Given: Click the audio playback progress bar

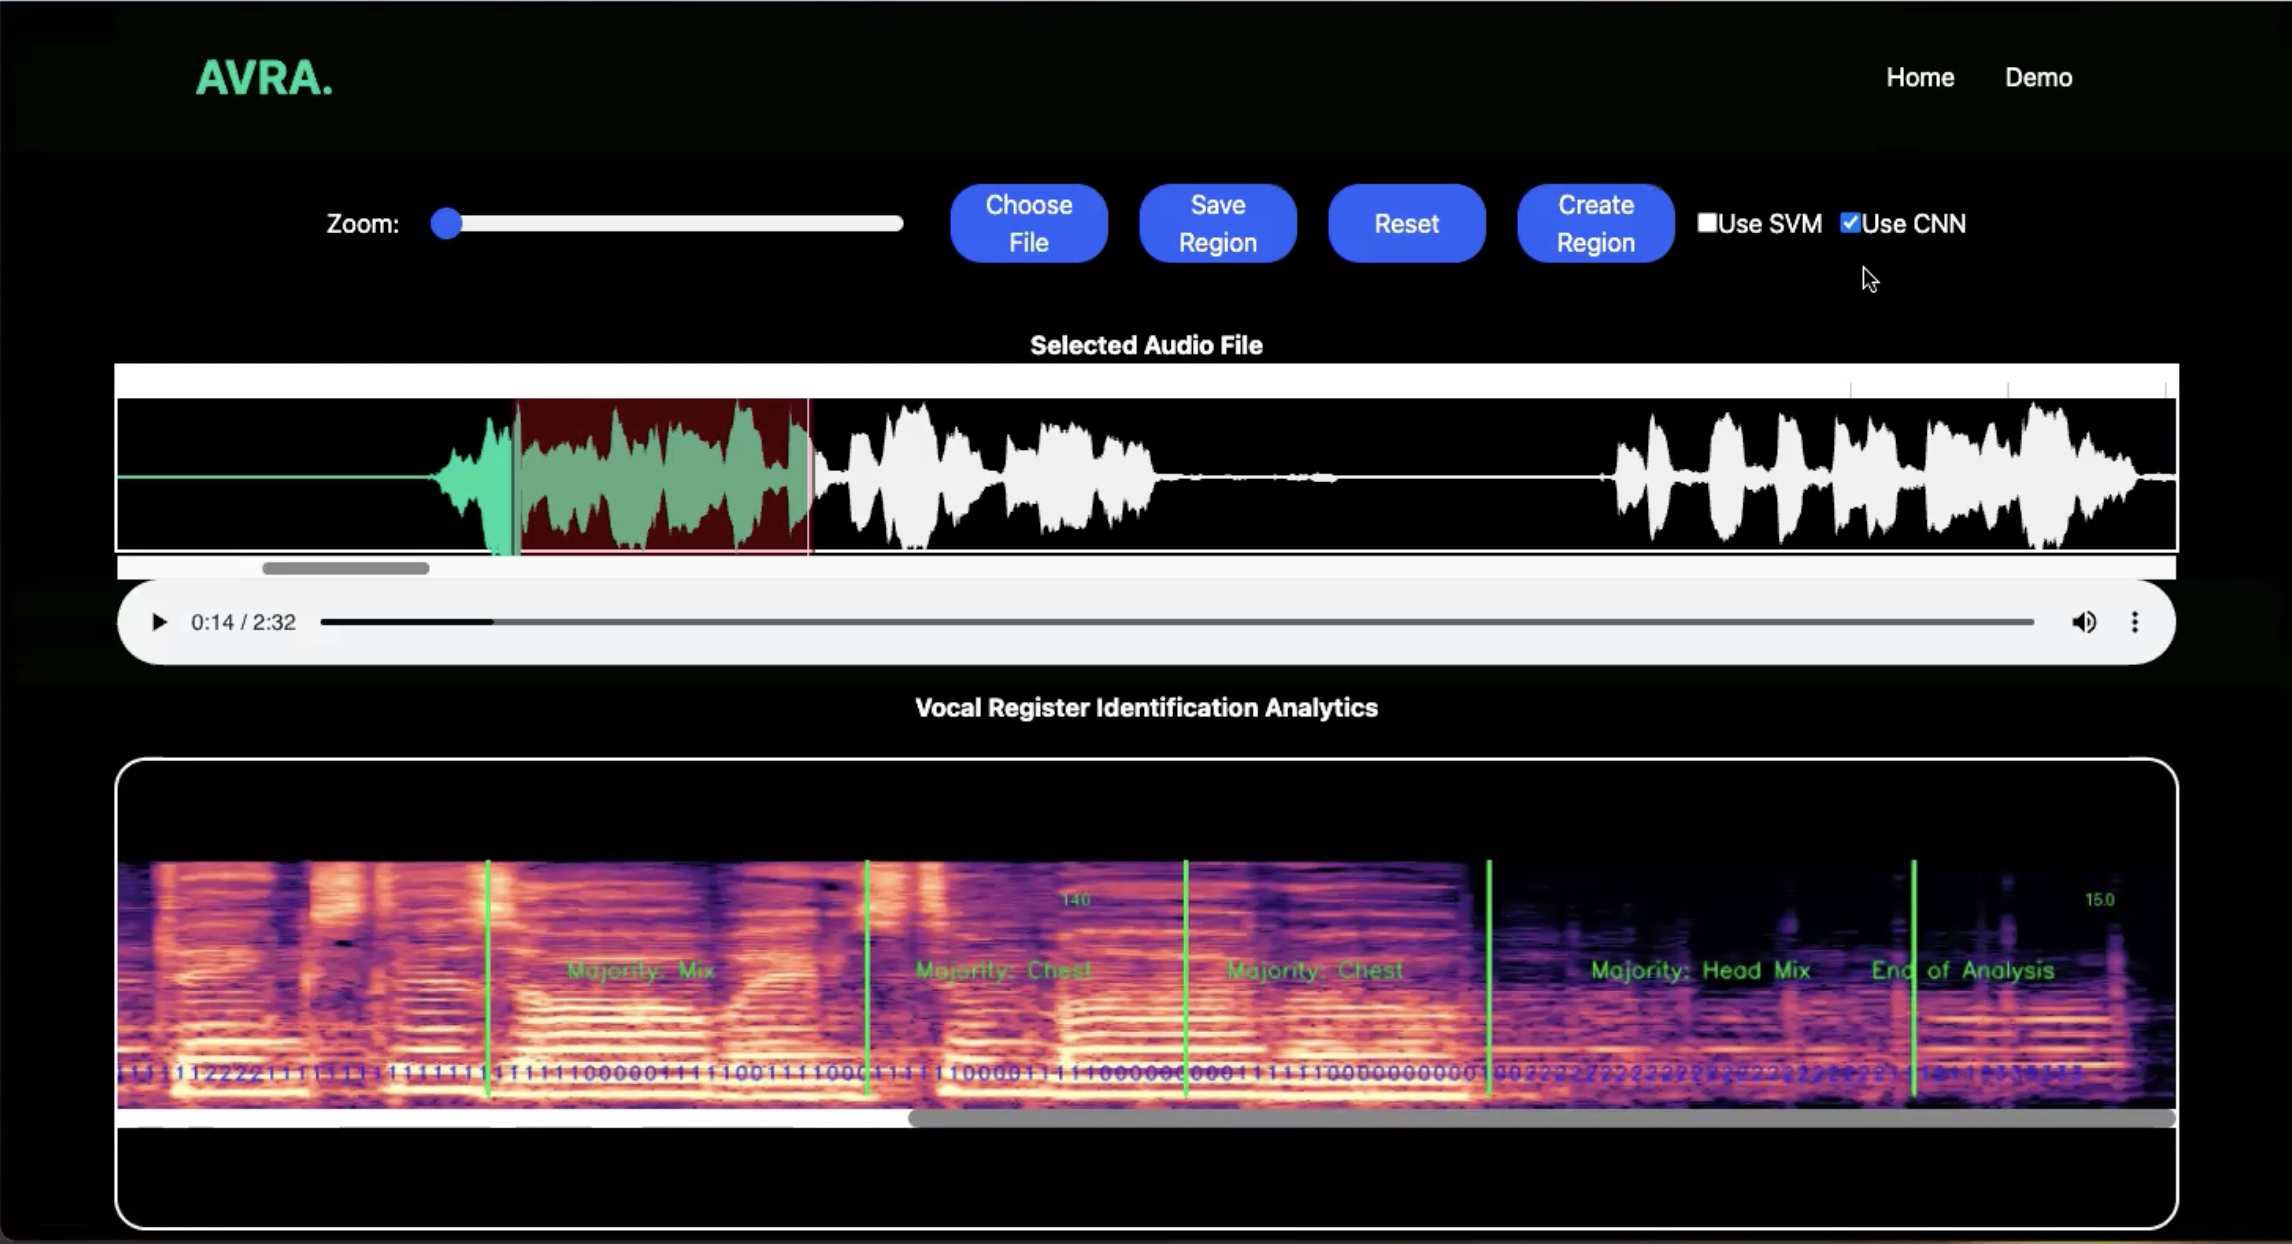Looking at the screenshot, I should coord(1176,622).
